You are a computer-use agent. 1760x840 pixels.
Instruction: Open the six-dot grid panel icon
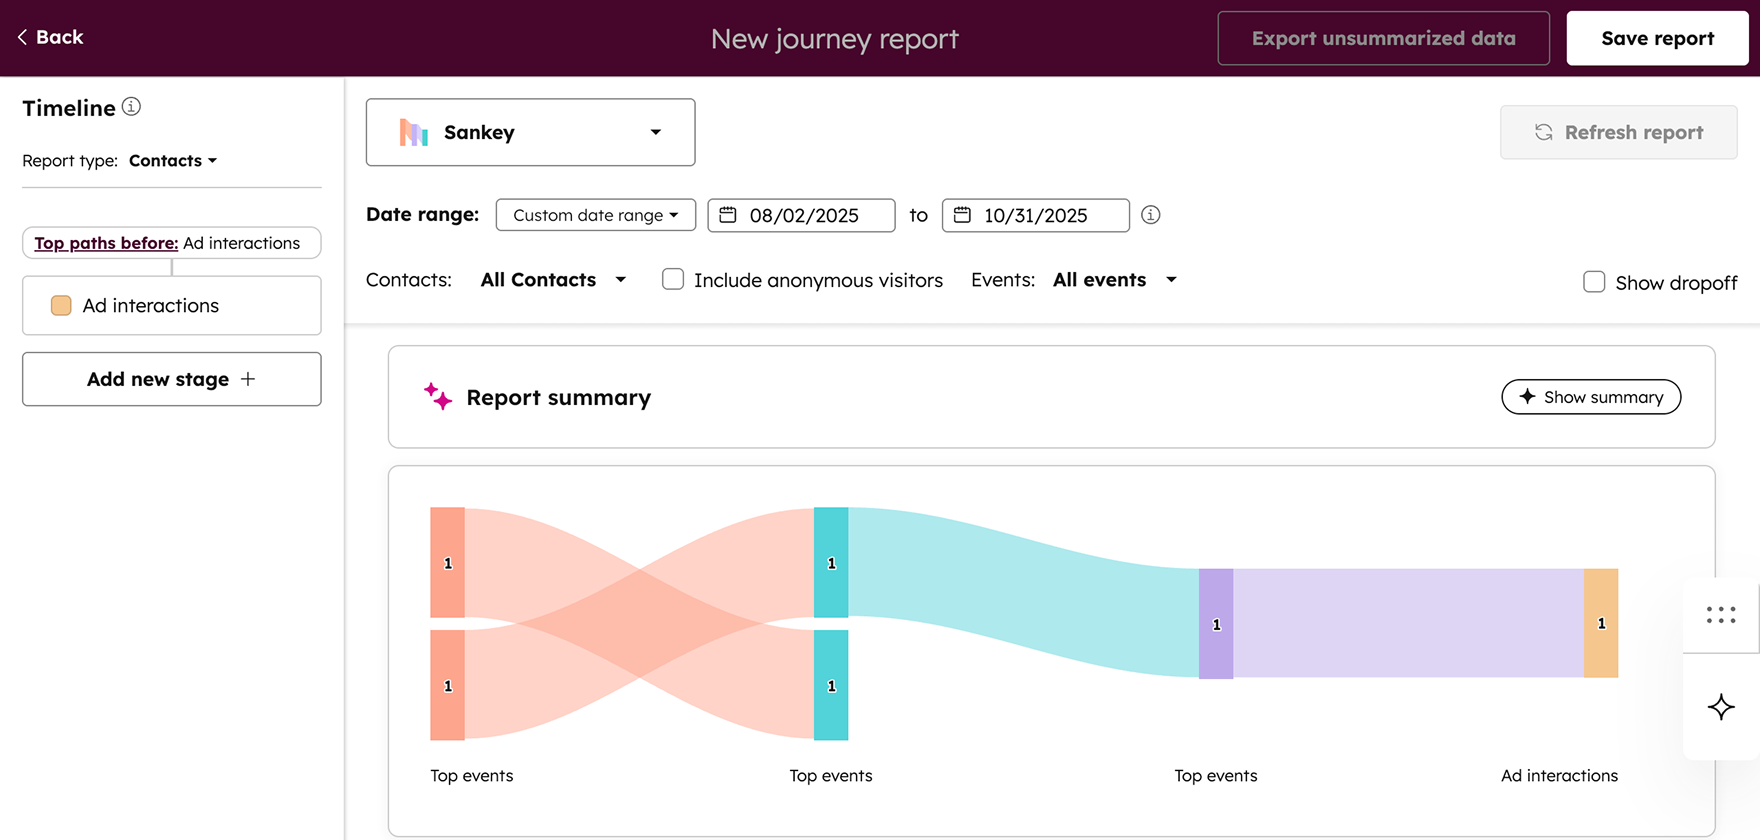point(1721,615)
